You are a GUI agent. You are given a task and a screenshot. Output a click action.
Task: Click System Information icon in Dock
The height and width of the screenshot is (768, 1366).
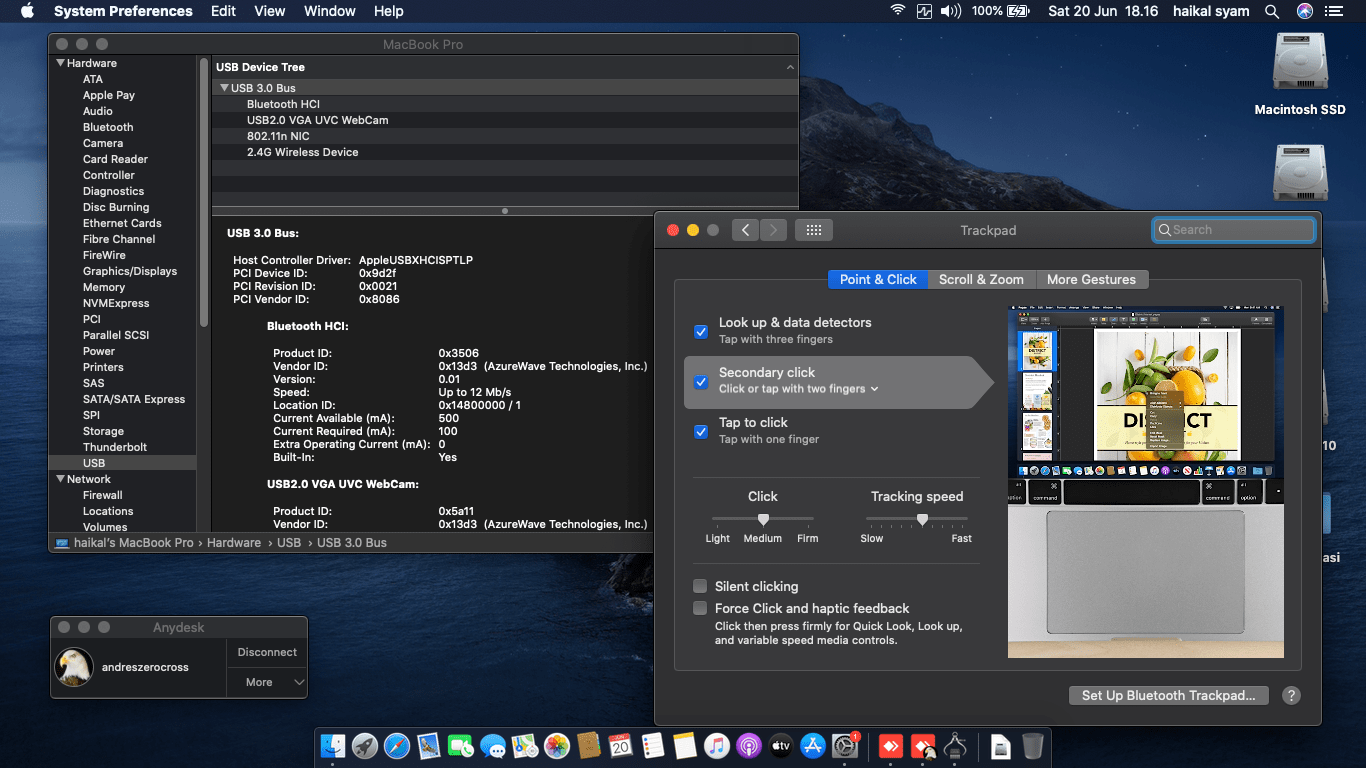click(x=956, y=745)
